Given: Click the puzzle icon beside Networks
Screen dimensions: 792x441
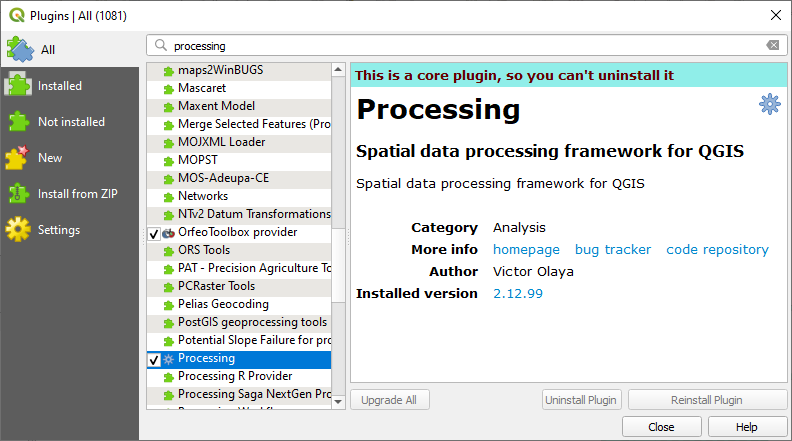Looking at the screenshot, I should coord(168,196).
